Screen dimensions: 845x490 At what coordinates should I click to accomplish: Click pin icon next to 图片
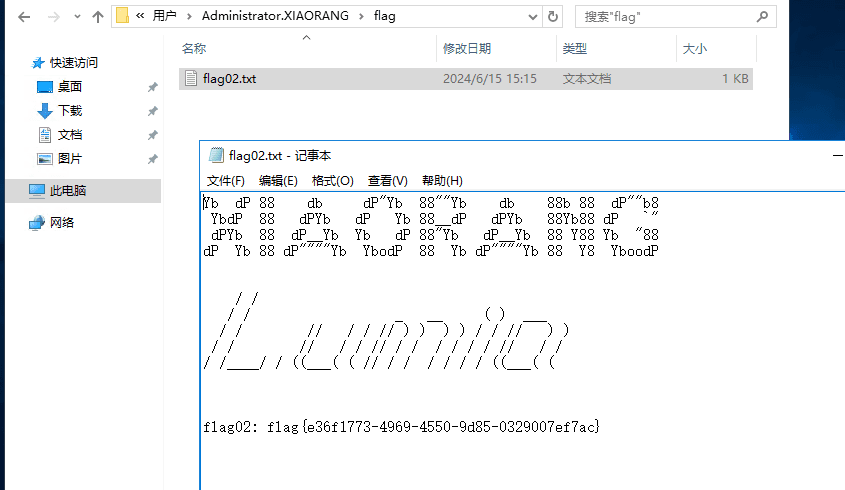(153, 159)
